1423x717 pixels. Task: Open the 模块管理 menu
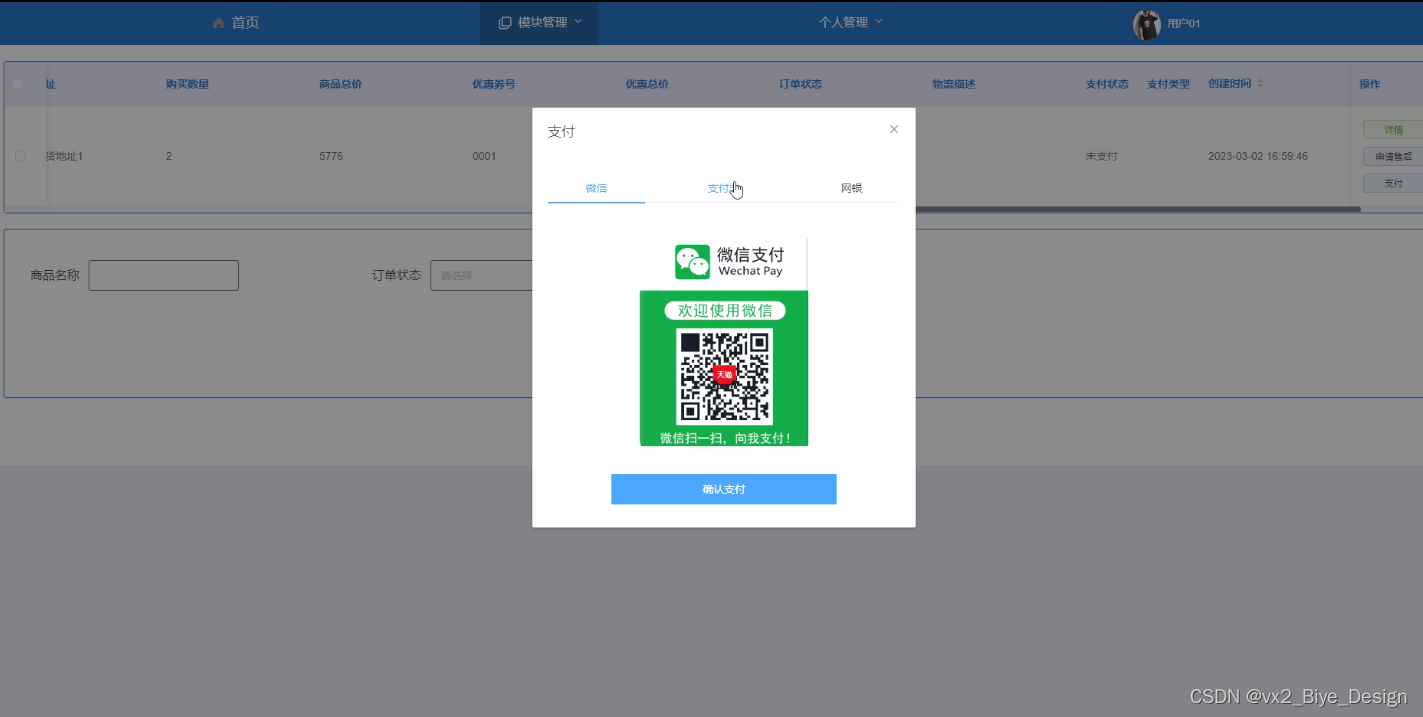(540, 22)
